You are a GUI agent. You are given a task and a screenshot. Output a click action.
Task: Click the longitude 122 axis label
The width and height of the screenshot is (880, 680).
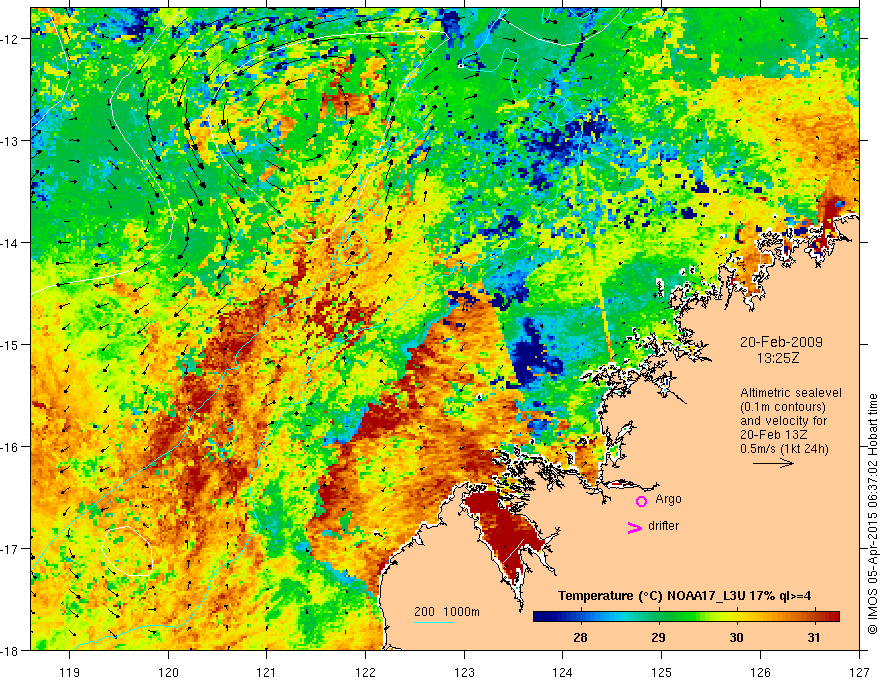[365, 672]
